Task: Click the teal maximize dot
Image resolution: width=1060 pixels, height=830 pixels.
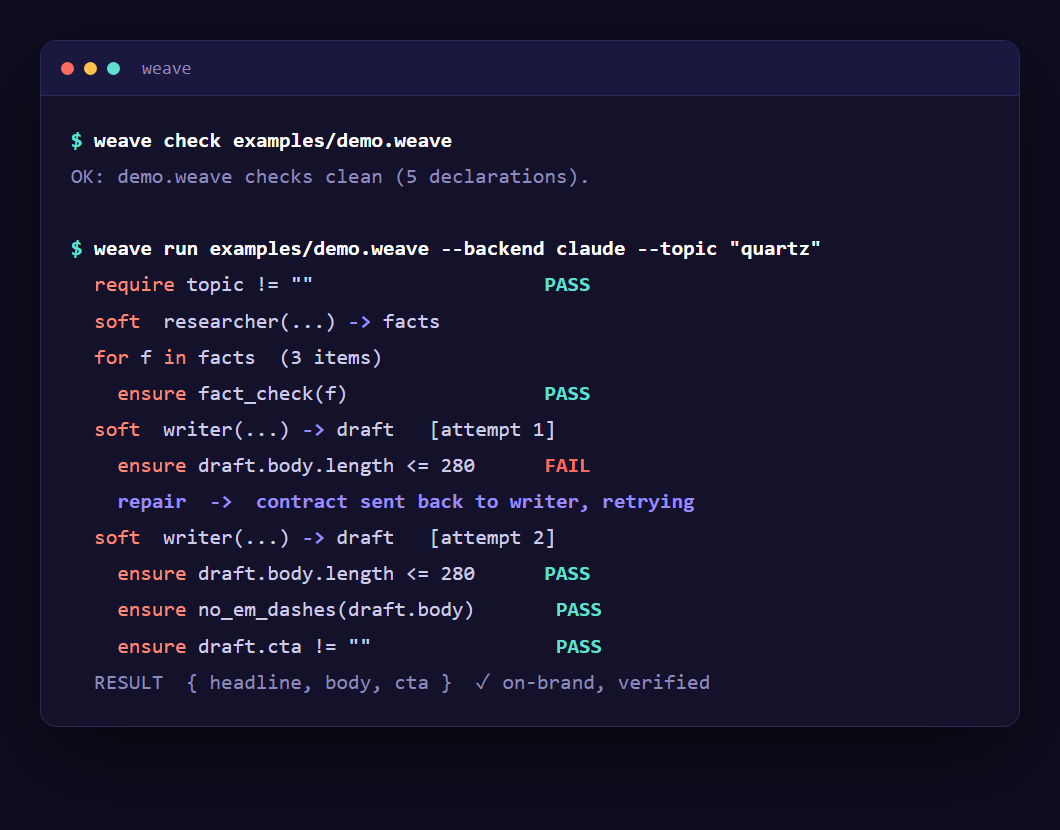Action: [114, 68]
